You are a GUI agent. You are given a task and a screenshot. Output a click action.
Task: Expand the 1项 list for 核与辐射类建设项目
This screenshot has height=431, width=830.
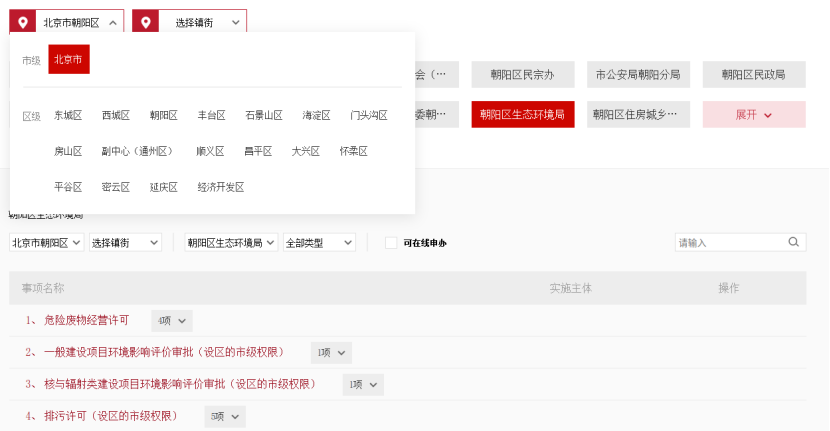pos(363,384)
